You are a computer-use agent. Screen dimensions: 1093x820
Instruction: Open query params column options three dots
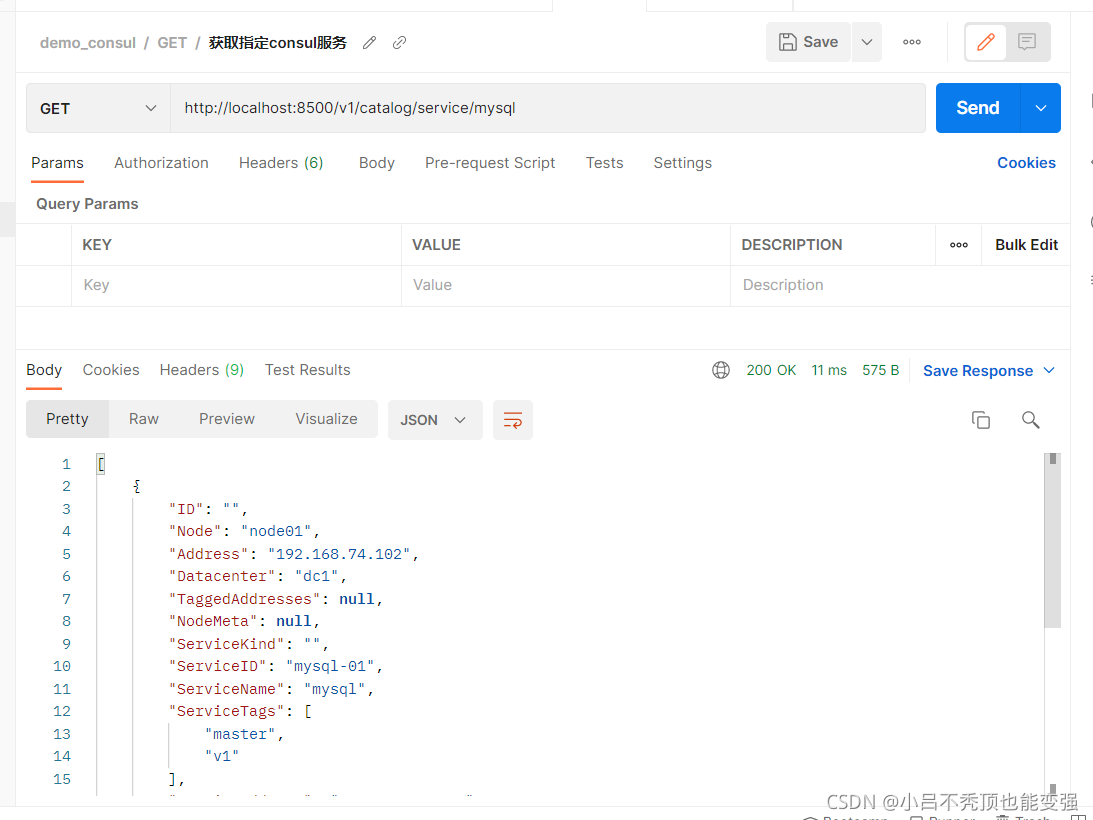point(958,245)
